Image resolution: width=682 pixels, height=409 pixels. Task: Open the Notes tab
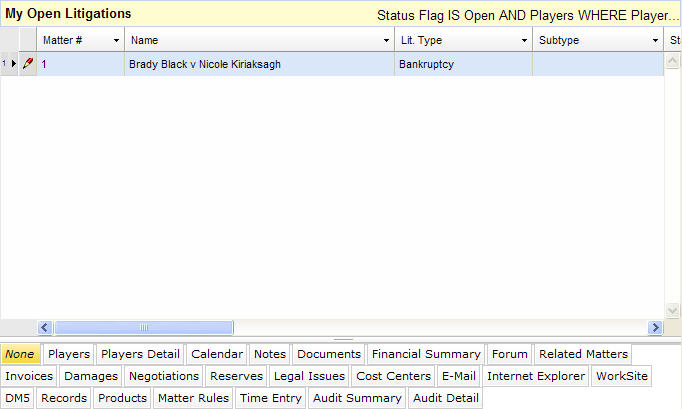[x=270, y=354]
